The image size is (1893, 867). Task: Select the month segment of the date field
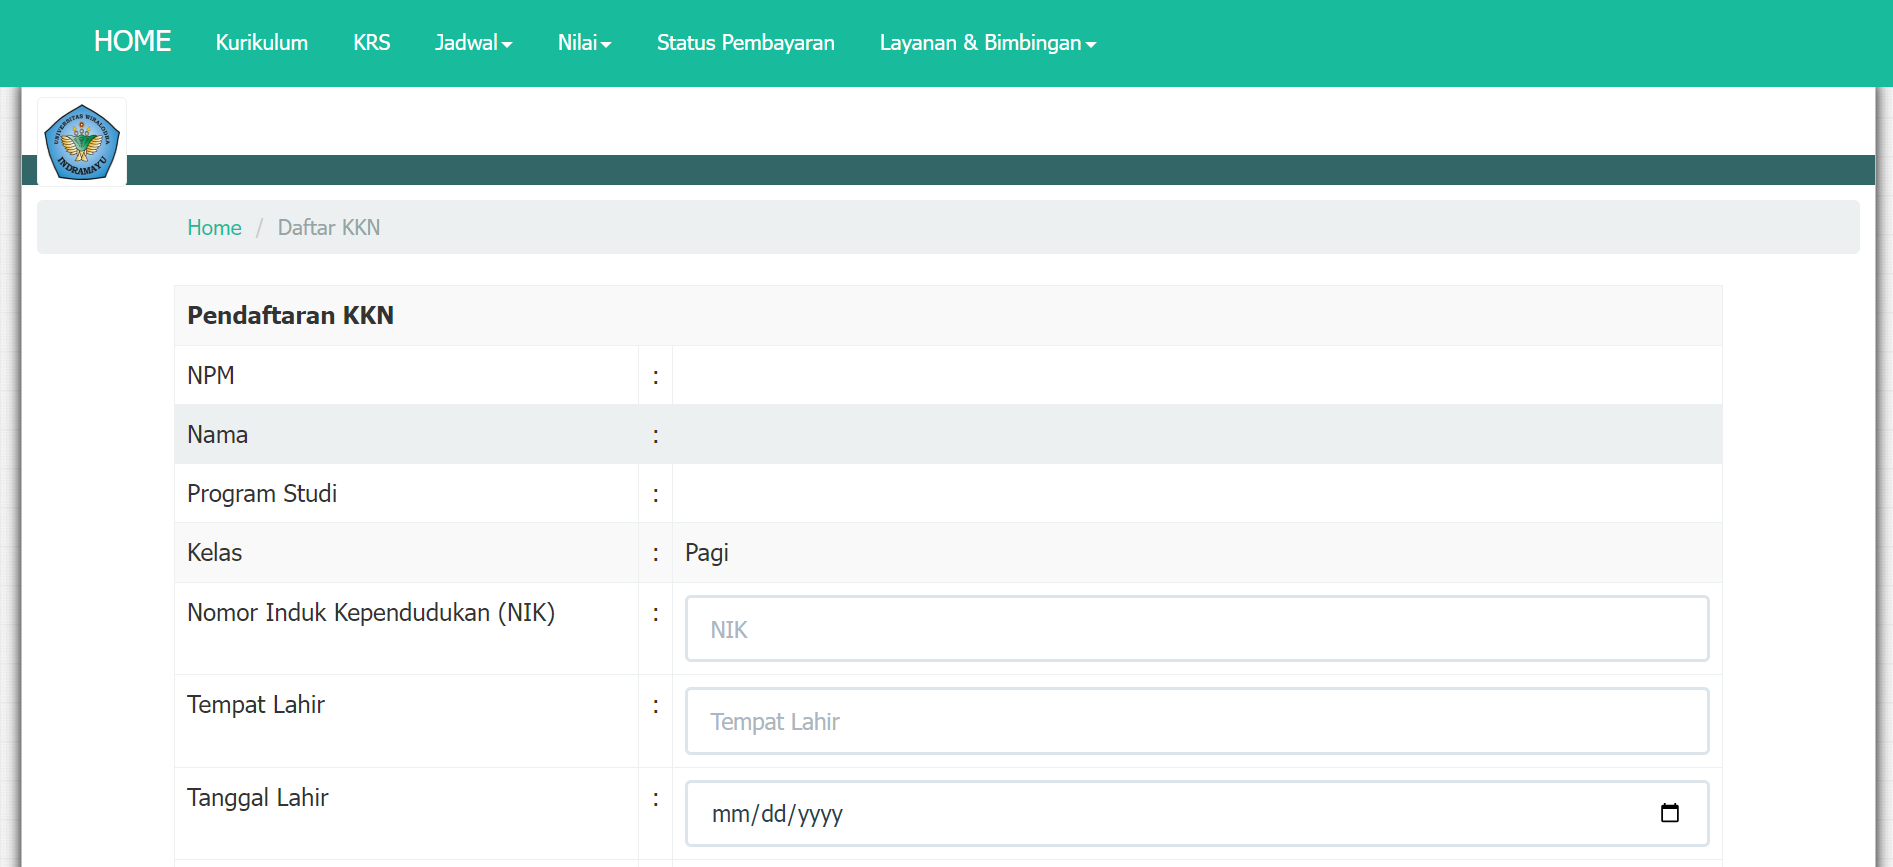point(729,814)
